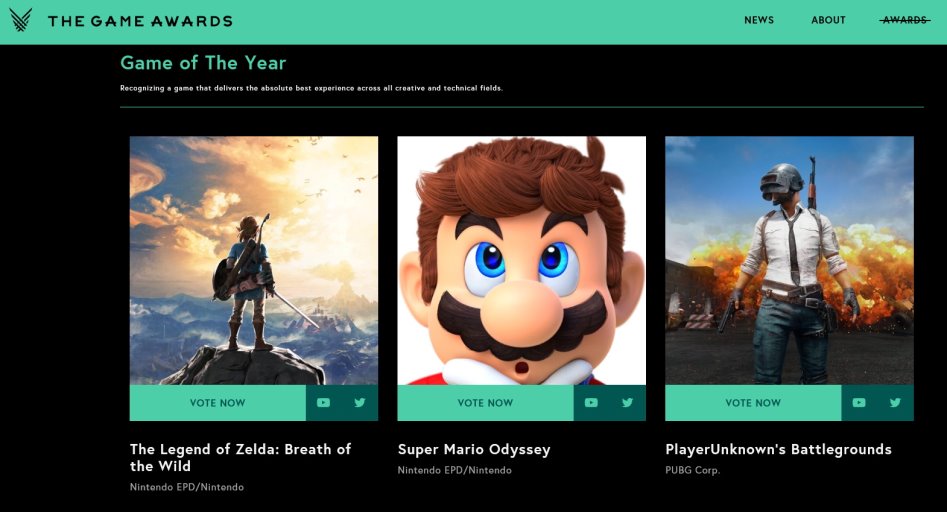Open the PlayerUnknown's Battlegrounds artwork
Image resolution: width=947 pixels, height=512 pixels.
click(789, 260)
